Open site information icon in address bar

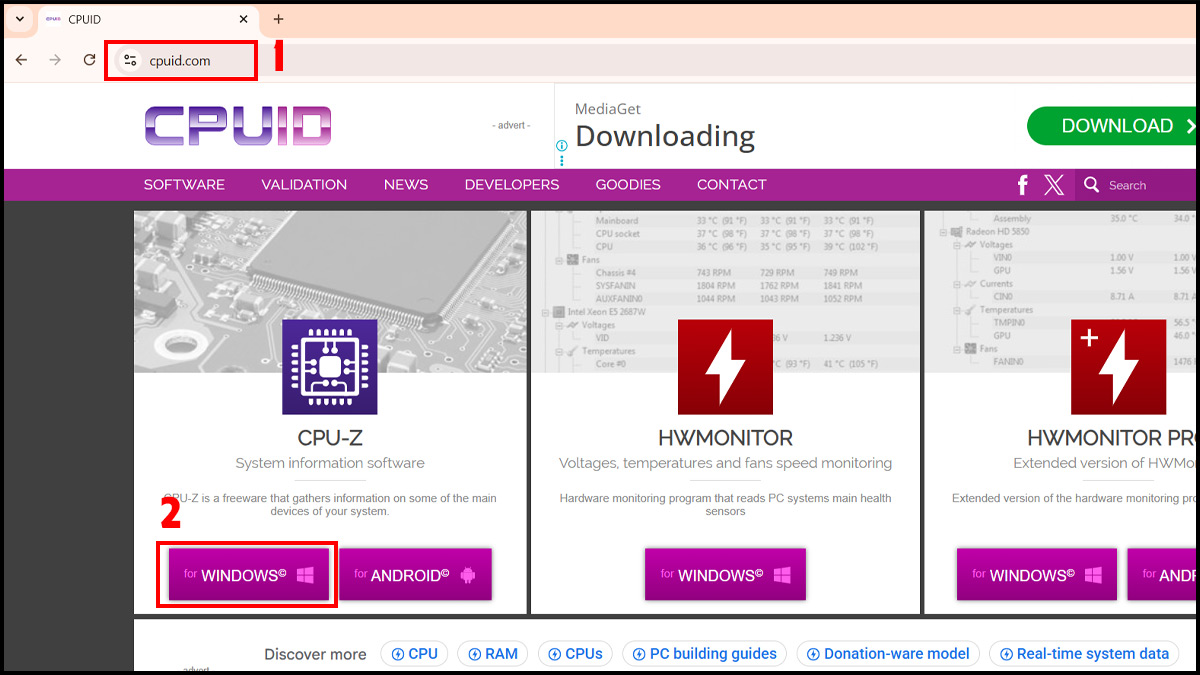[x=129, y=60]
